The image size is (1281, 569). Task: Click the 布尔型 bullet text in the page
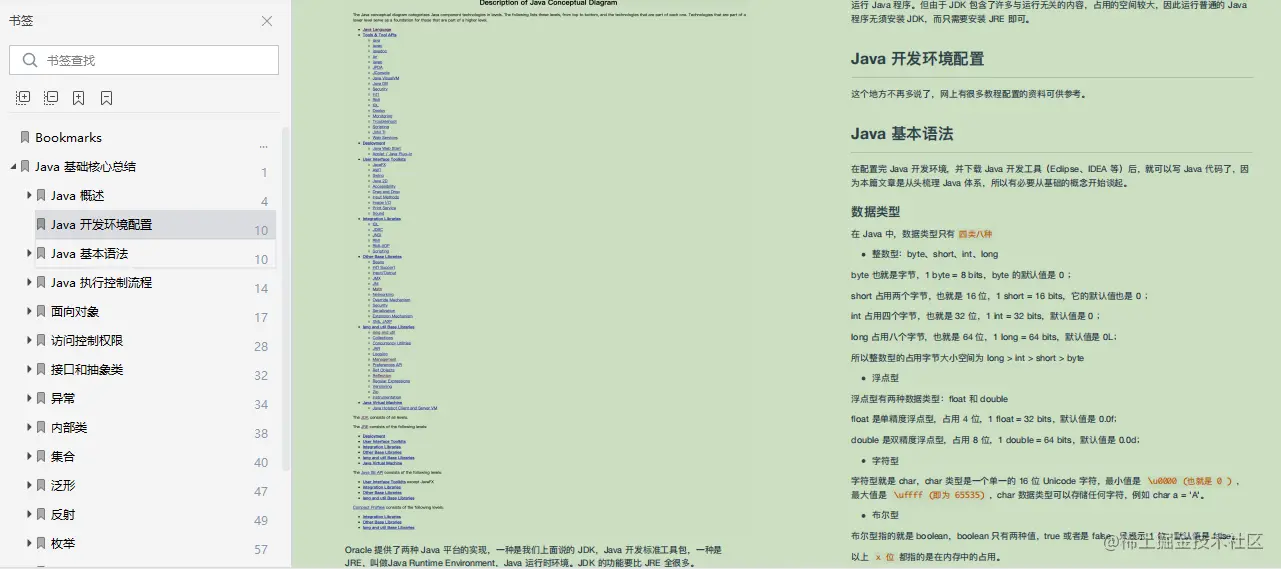885,515
